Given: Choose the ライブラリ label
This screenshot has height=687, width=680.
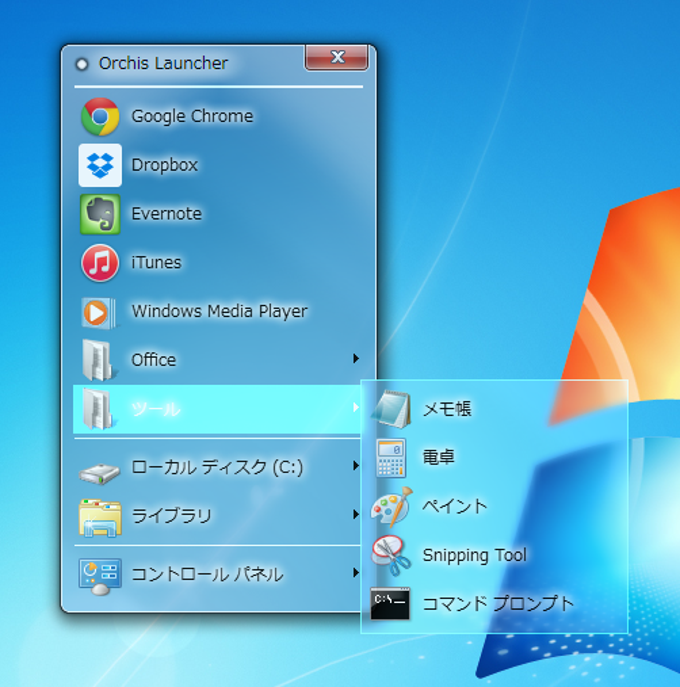Looking at the screenshot, I should pos(172,516).
